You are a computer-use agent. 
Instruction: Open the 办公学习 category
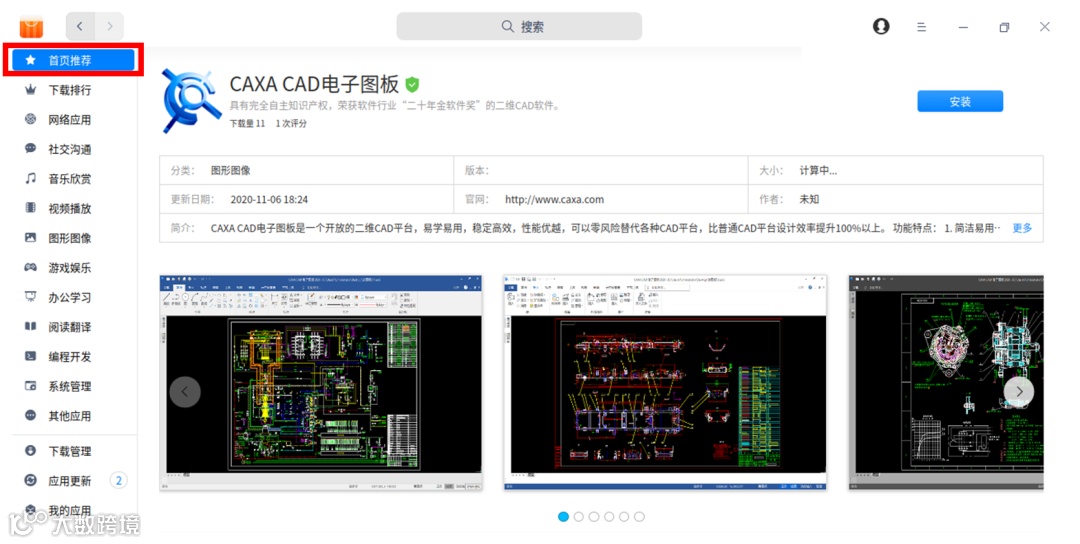pos(70,297)
